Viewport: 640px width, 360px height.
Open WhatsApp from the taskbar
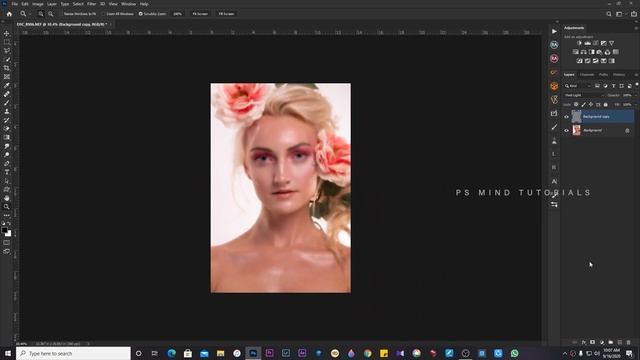pyautogui.click(x=514, y=353)
